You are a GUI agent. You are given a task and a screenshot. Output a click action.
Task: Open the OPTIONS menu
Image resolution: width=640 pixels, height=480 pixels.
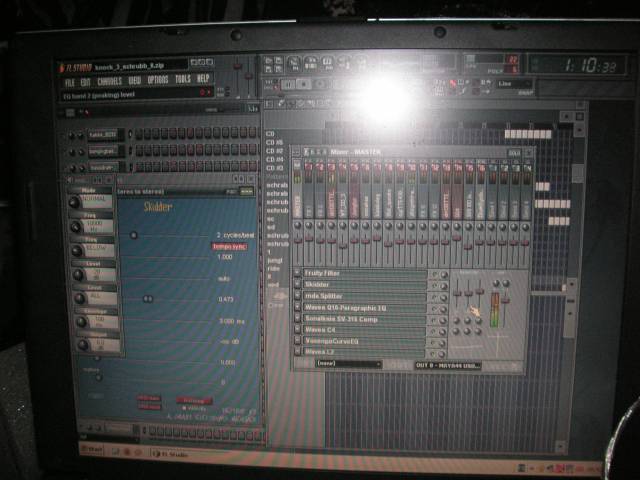(x=158, y=80)
